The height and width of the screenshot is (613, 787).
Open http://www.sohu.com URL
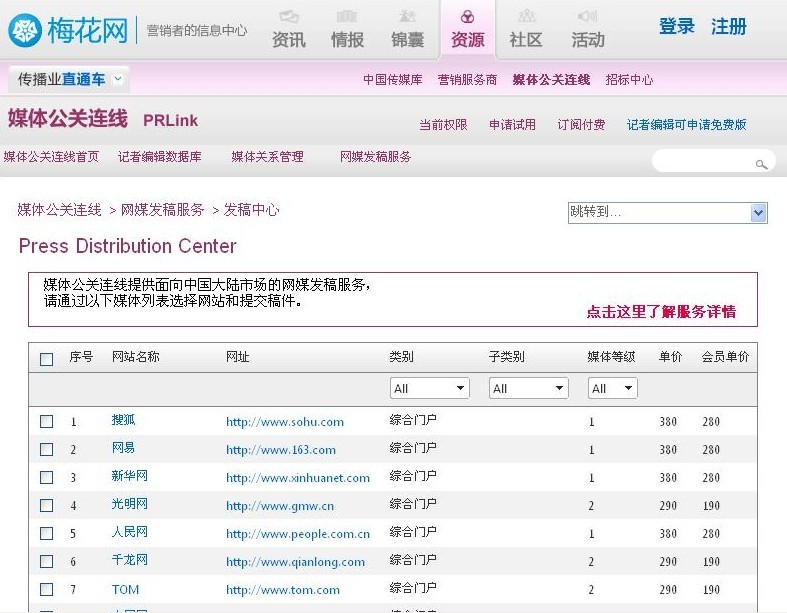pos(285,422)
